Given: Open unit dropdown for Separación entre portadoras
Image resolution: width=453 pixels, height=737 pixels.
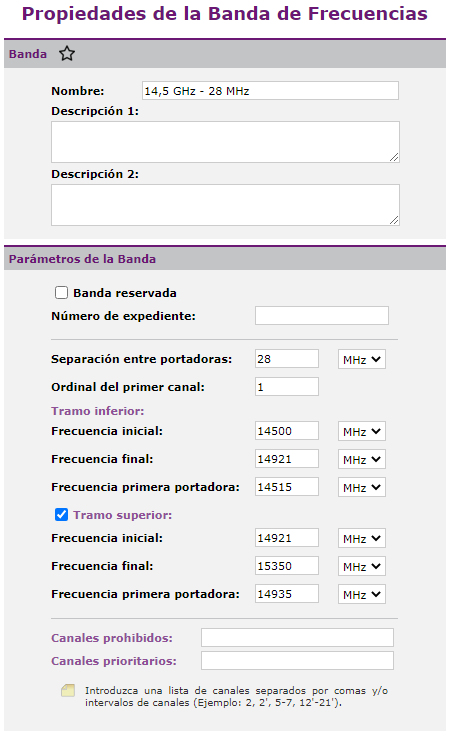Looking at the screenshot, I should tap(362, 359).
